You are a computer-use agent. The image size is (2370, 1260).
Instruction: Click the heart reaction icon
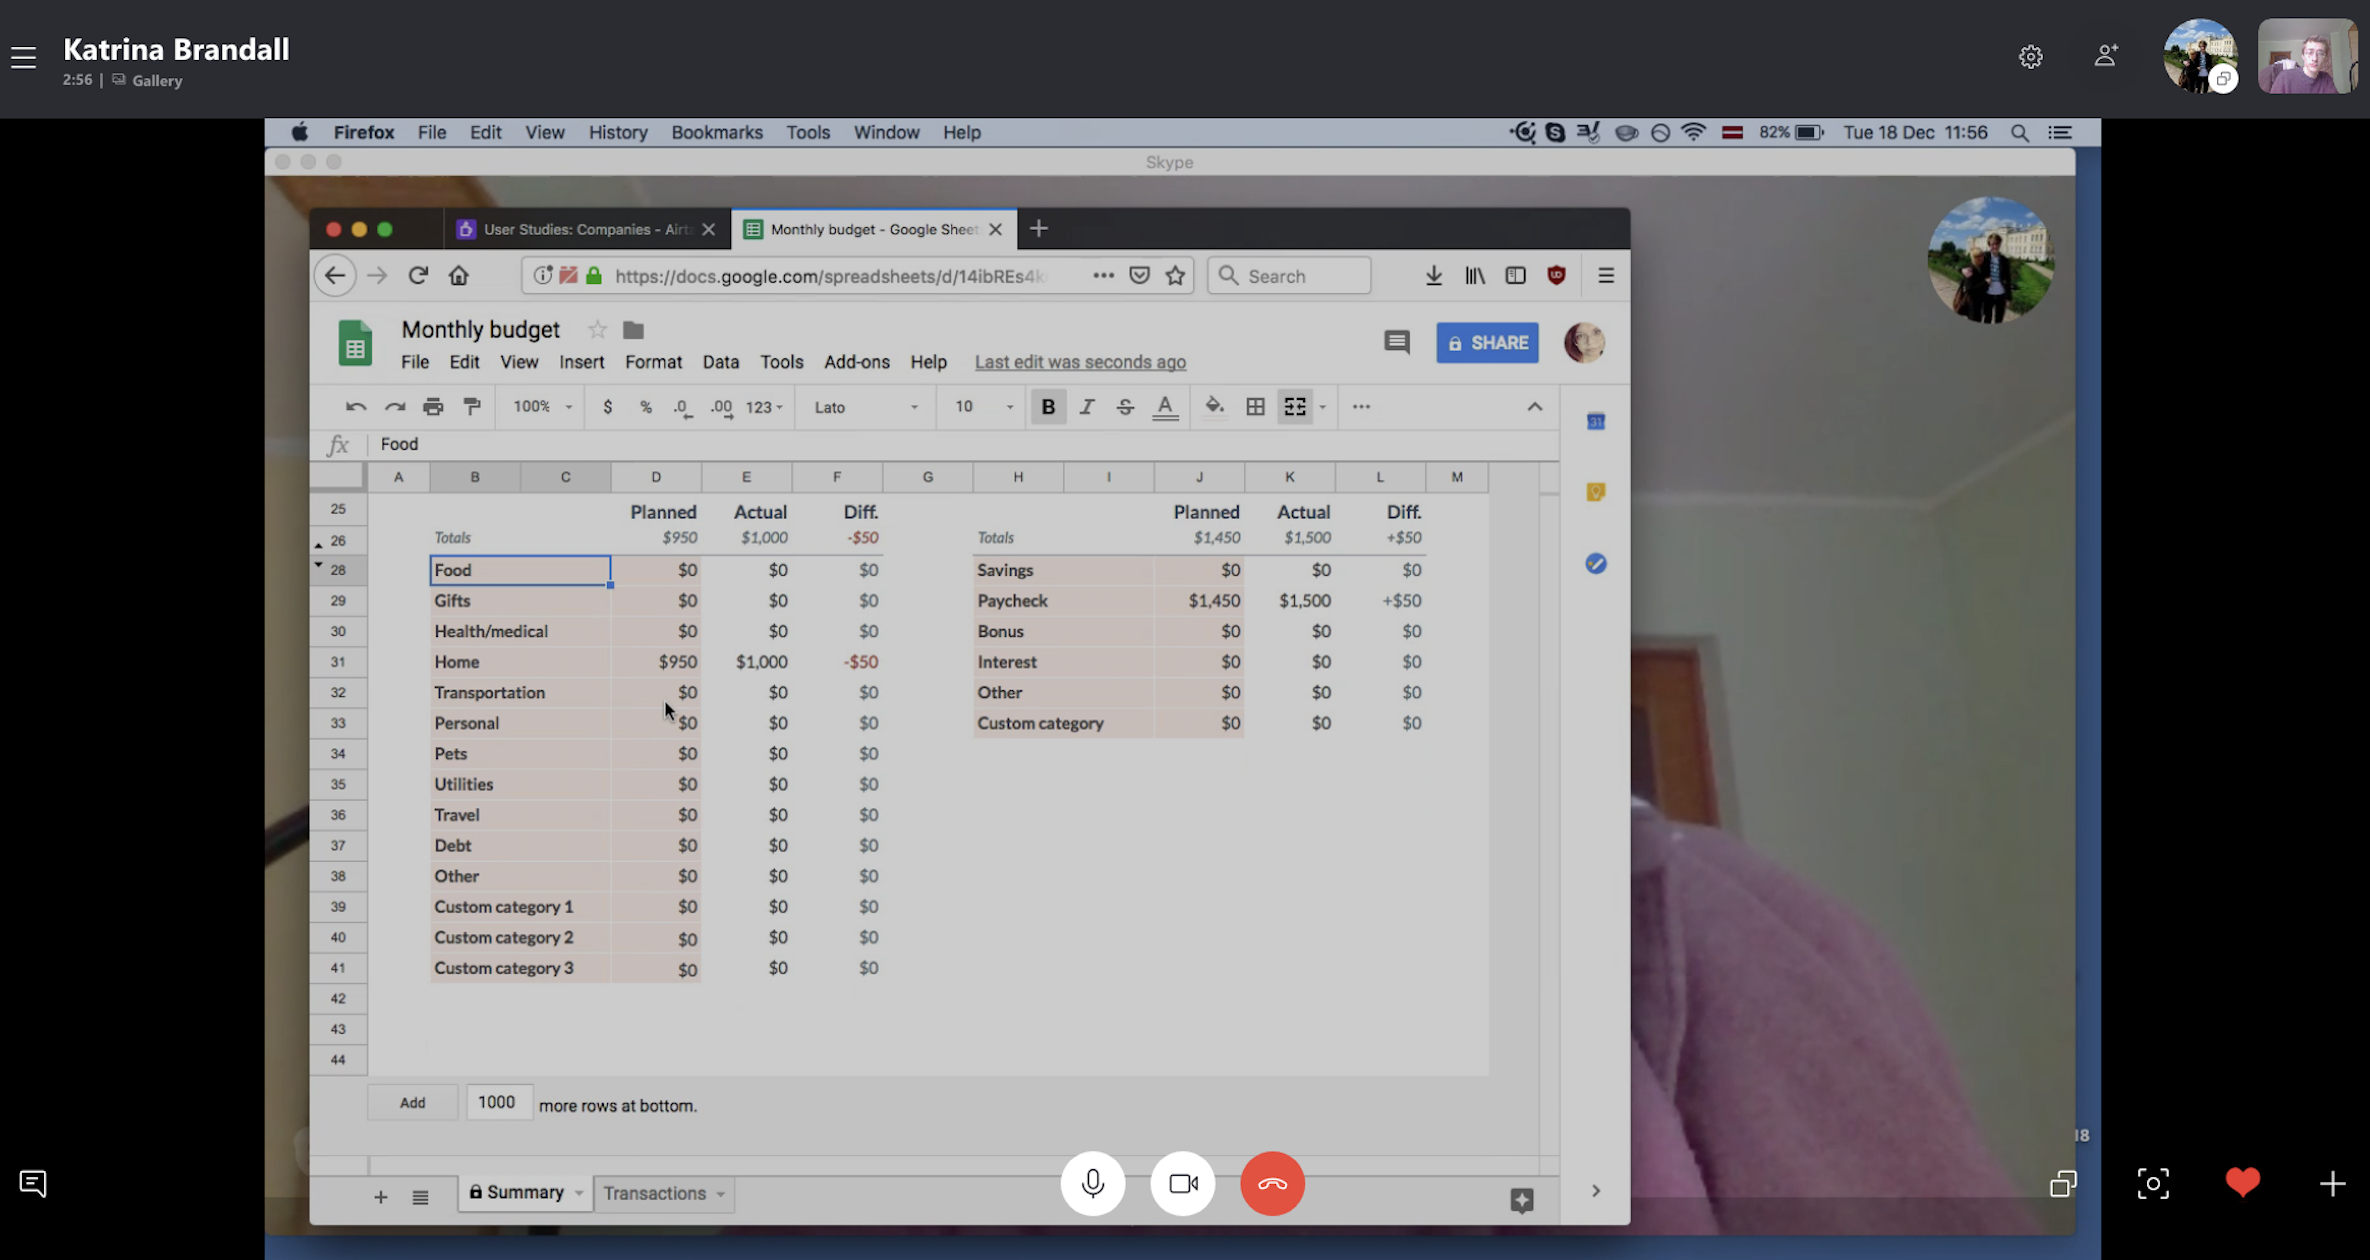pyautogui.click(x=2242, y=1183)
